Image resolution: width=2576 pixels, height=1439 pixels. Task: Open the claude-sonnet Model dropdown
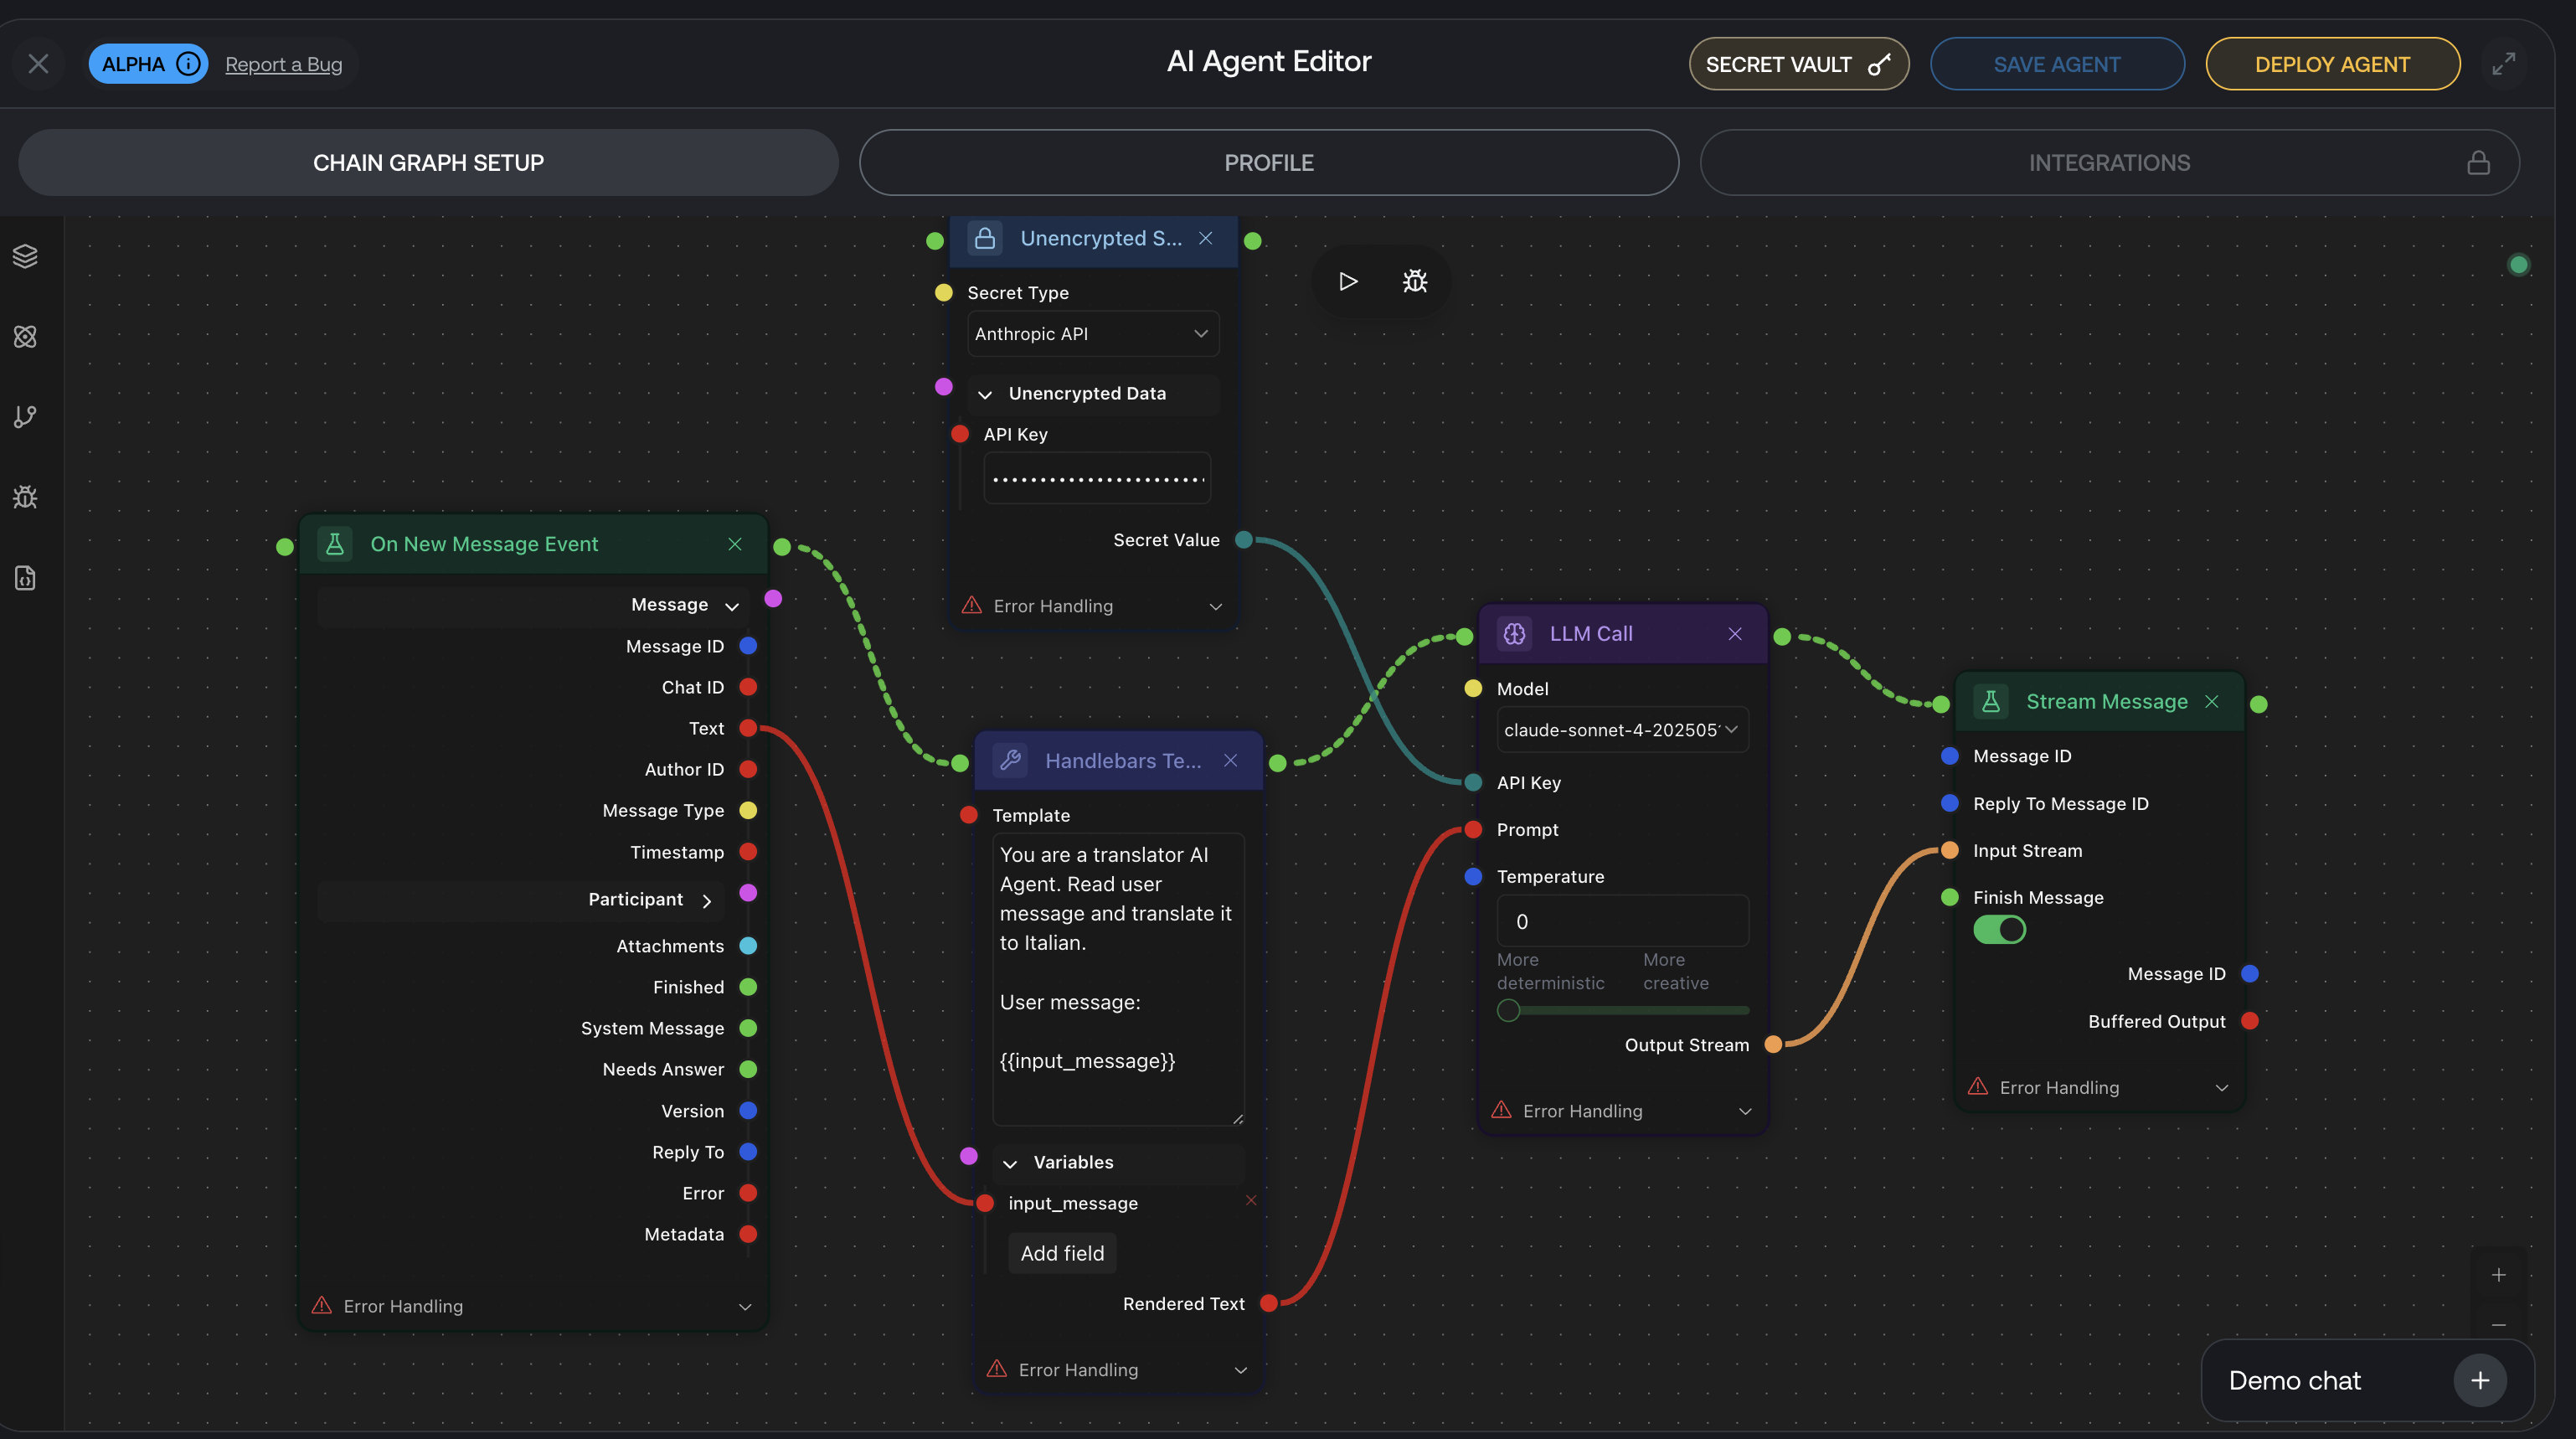(x=1621, y=730)
